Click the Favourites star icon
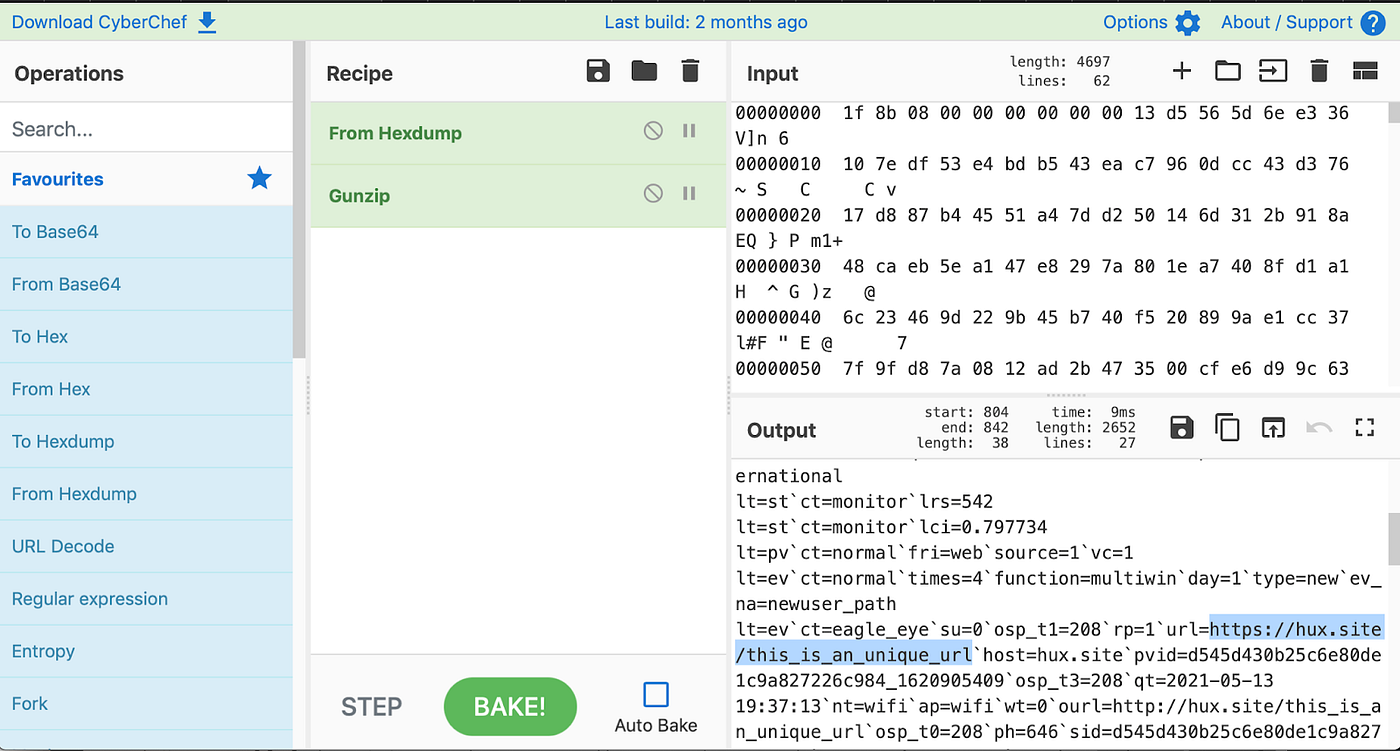The height and width of the screenshot is (751, 1400). coord(259,179)
